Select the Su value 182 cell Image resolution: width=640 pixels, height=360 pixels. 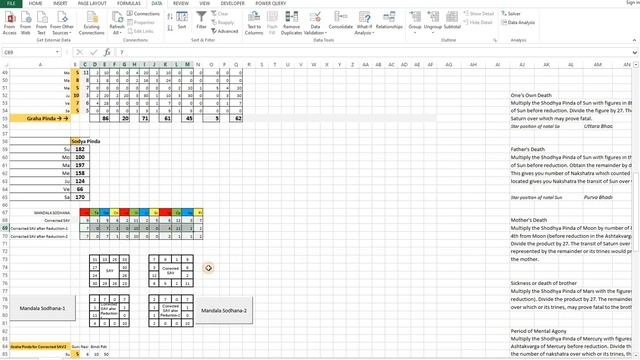pyautogui.click(x=80, y=149)
